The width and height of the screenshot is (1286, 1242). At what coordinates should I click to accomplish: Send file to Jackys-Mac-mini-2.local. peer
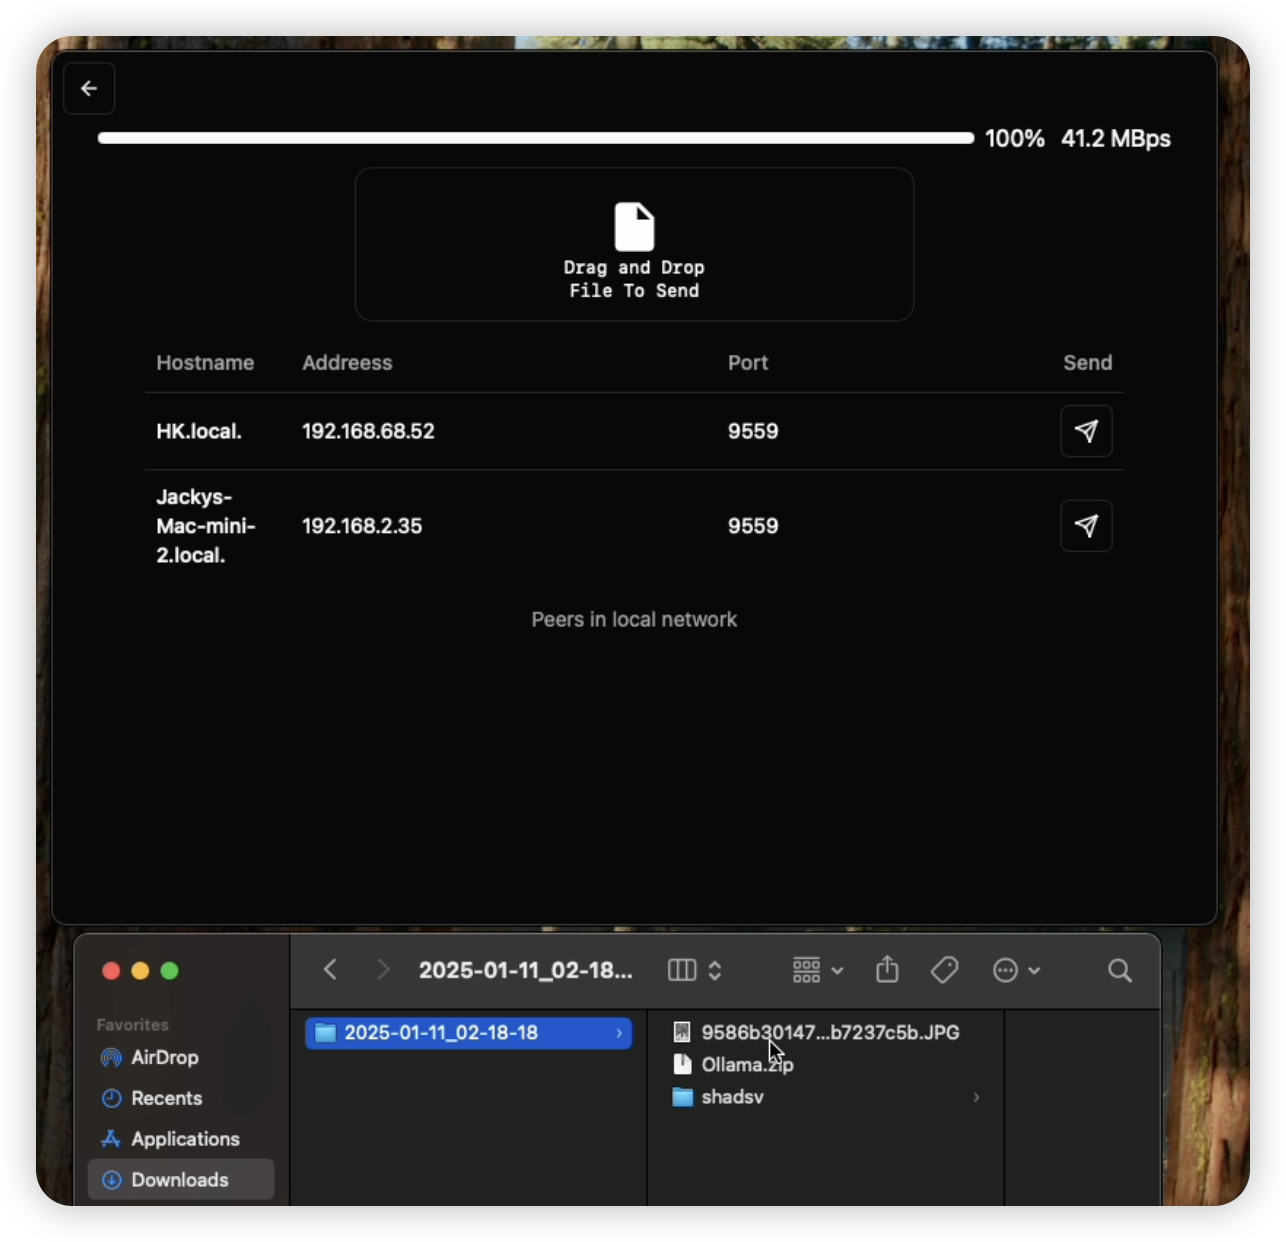click(x=1086, y=526)
